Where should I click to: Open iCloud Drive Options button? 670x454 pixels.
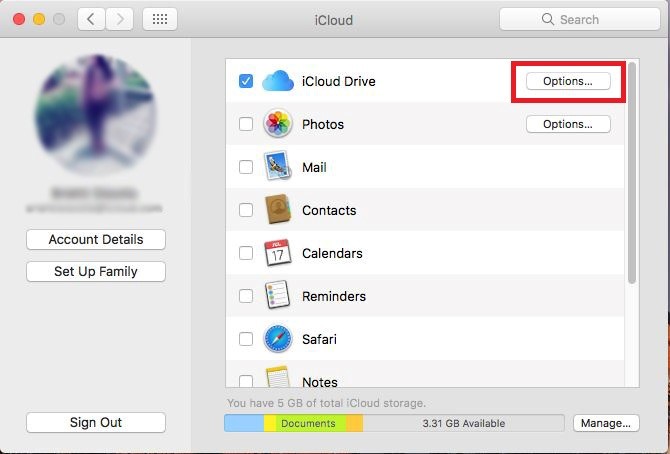click(x=568, y=81)
